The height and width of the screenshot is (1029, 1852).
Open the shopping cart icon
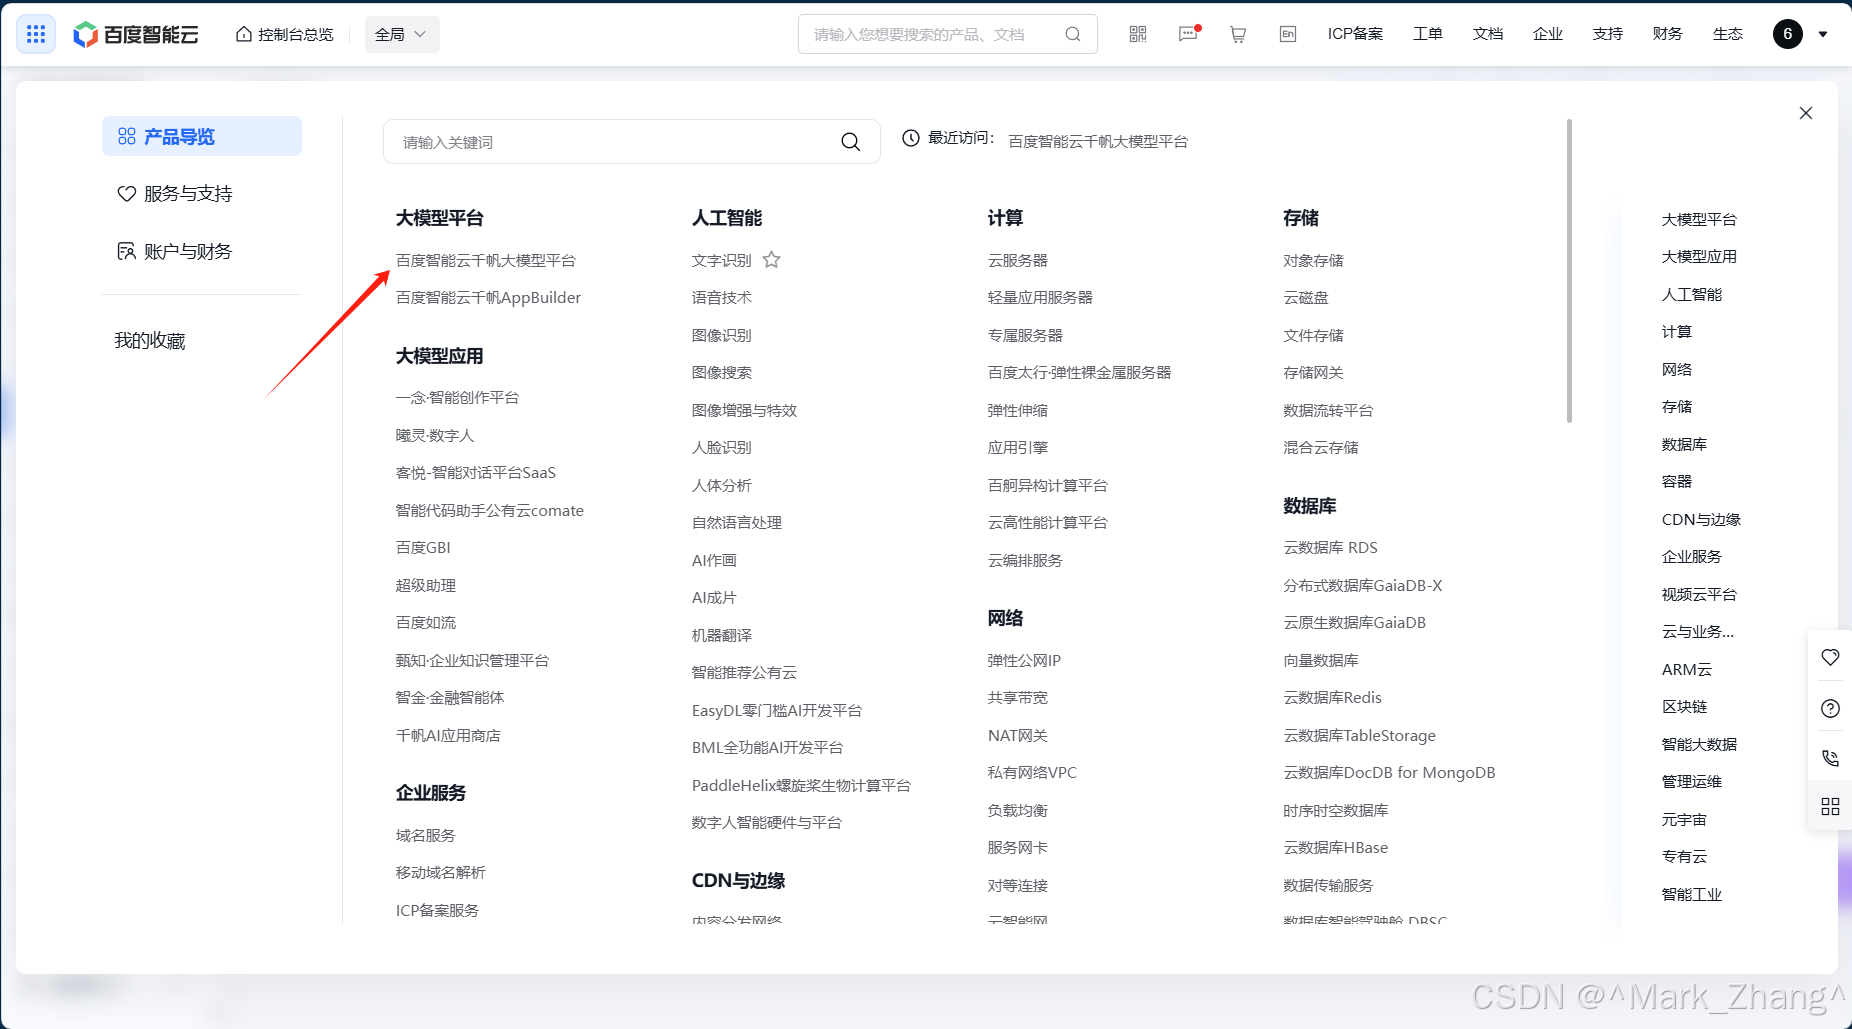[x=1238, y=34]
